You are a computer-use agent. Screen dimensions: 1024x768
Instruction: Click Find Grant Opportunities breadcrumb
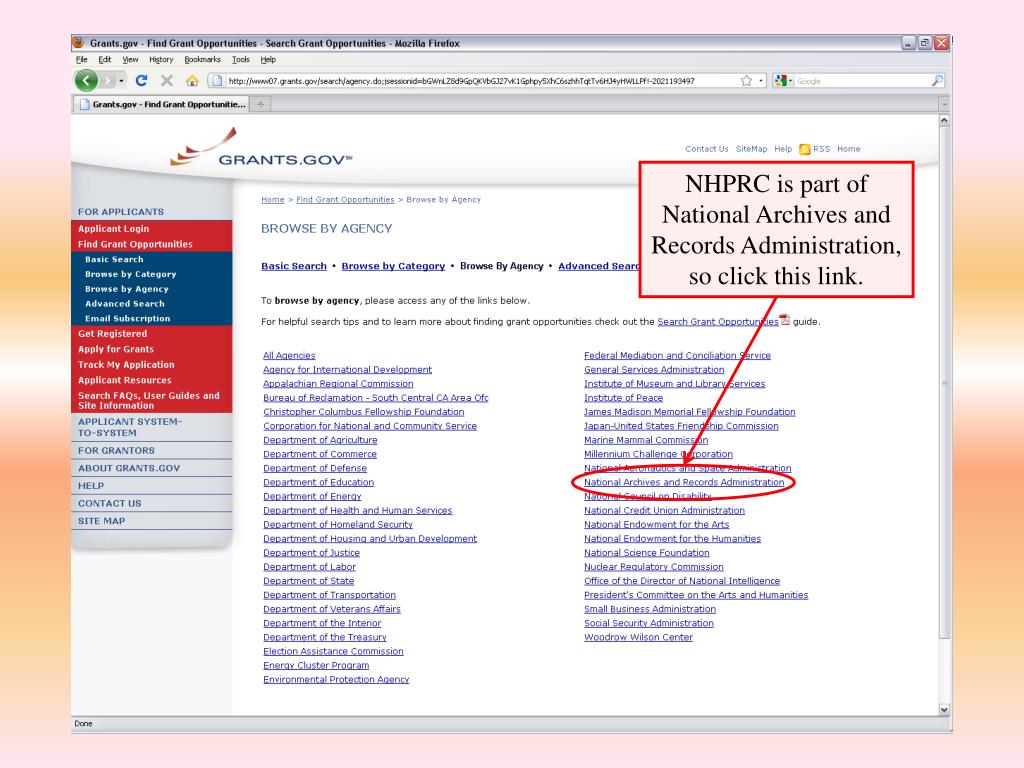coord(345,200)
